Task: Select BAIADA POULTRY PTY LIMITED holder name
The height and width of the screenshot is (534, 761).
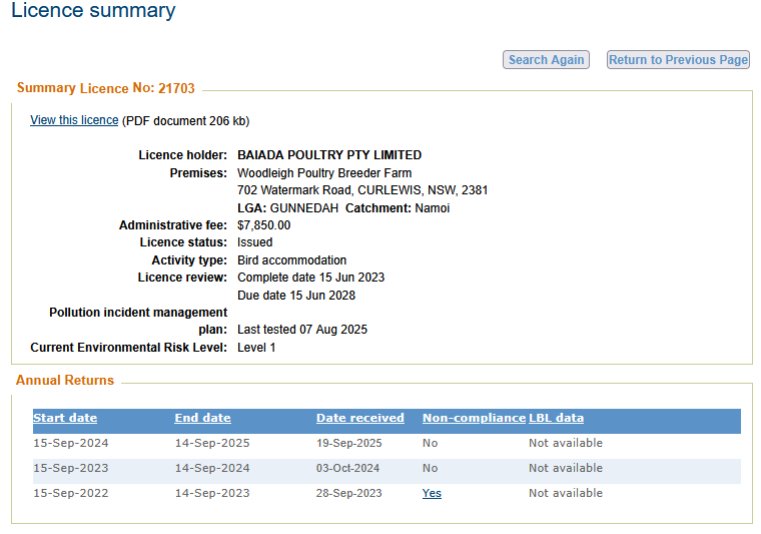Action: click(329, 155)
